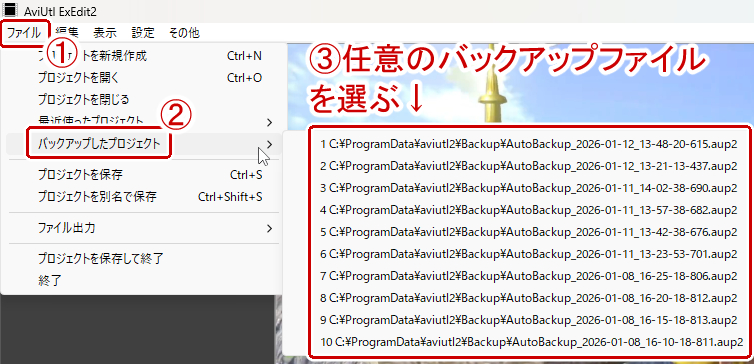The image size is (754, 364).
Task: Open backup 3 dated 2026-01-11_14-02-38-690
Action: tap(528, 188)
